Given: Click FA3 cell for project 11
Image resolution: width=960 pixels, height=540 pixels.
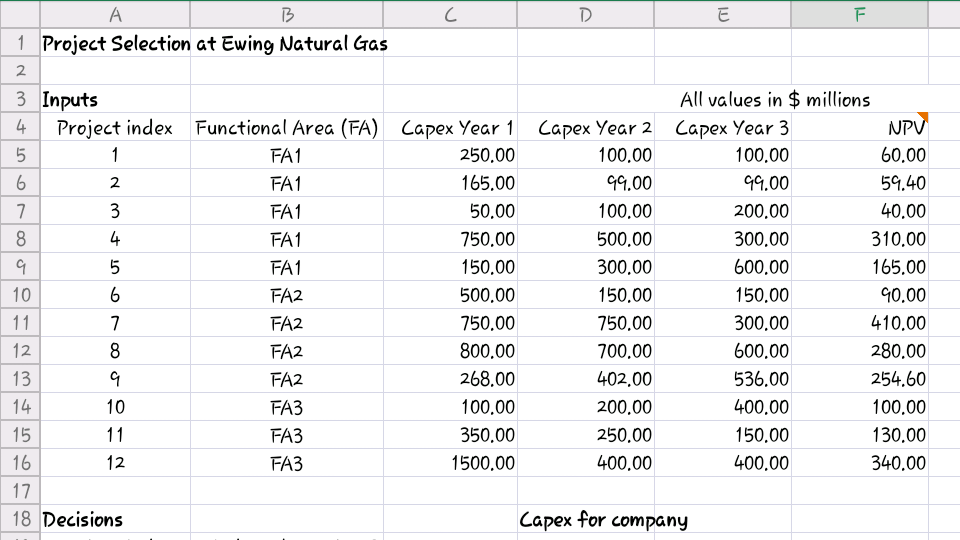Looking at the screenshot, I should [x=287, y=435].
